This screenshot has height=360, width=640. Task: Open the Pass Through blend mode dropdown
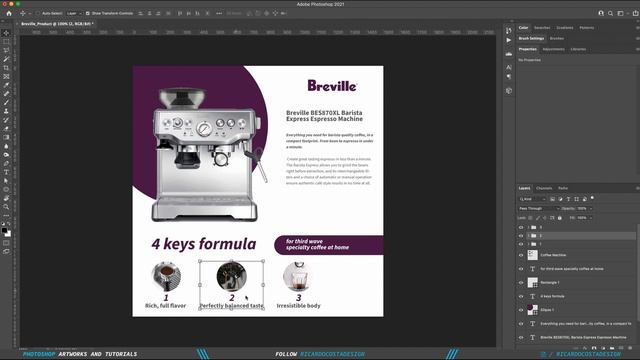click(x=538, y=209)
